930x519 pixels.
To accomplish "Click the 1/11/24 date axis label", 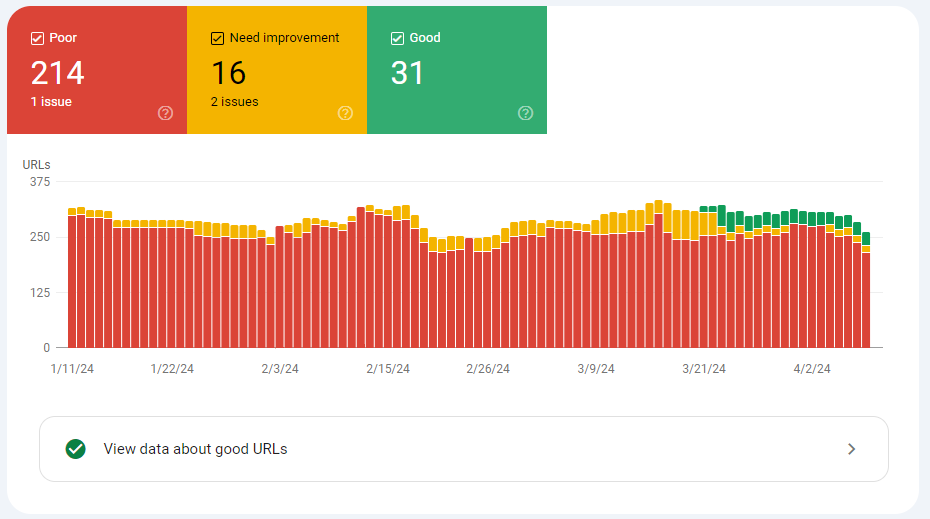I will click(x=72, y=368).
